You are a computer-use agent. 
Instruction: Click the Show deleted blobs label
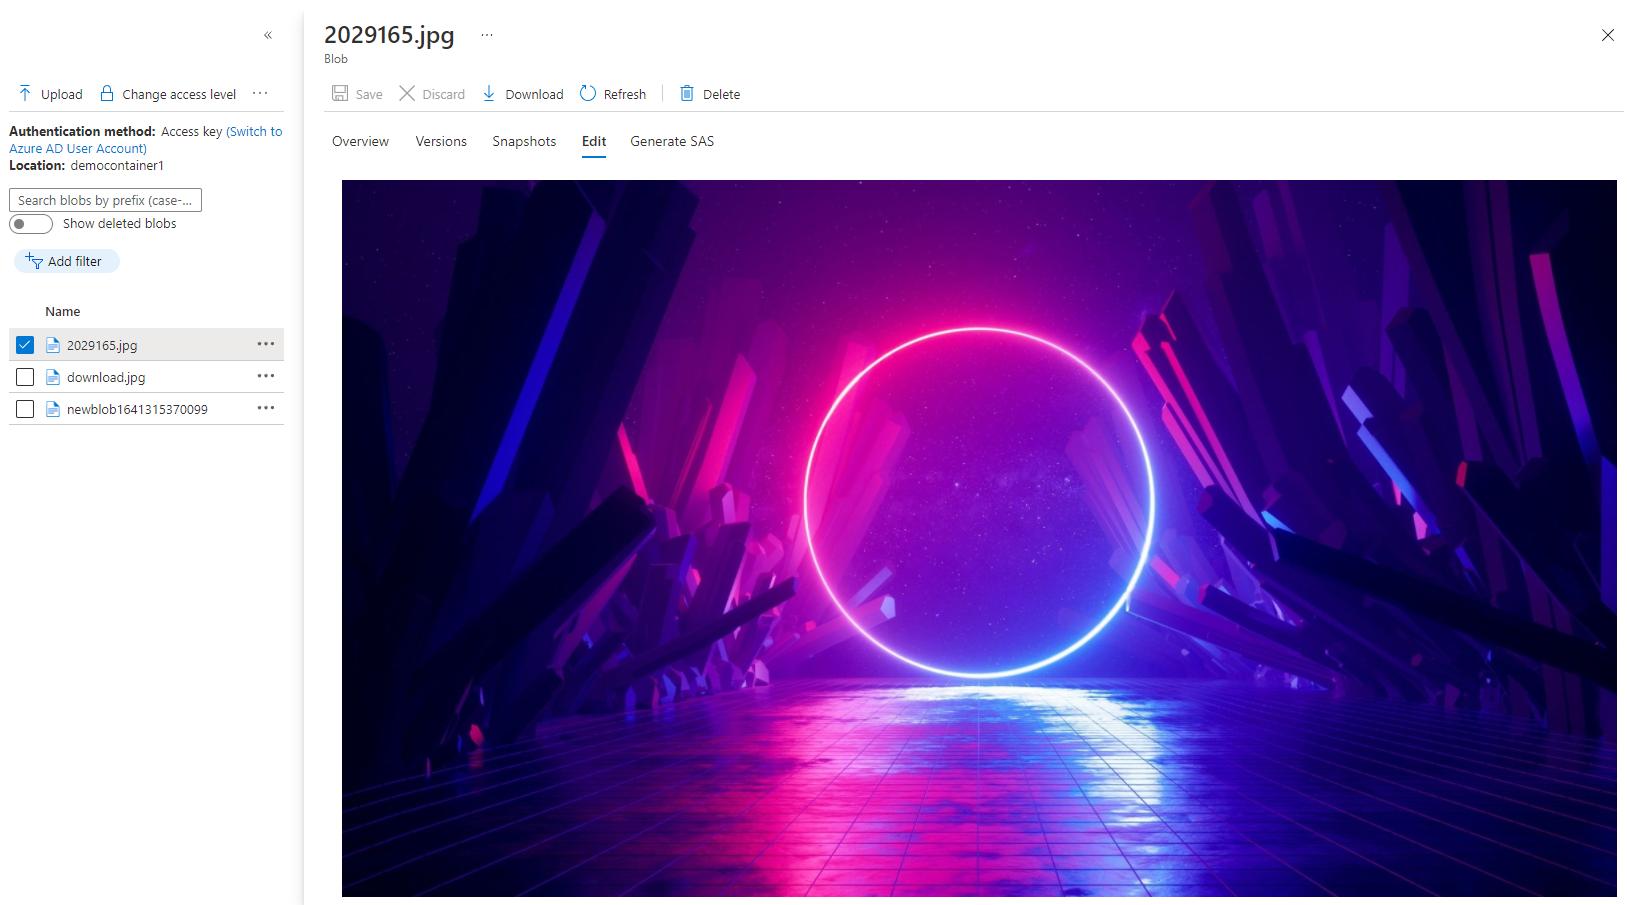[x=119, y=223]
